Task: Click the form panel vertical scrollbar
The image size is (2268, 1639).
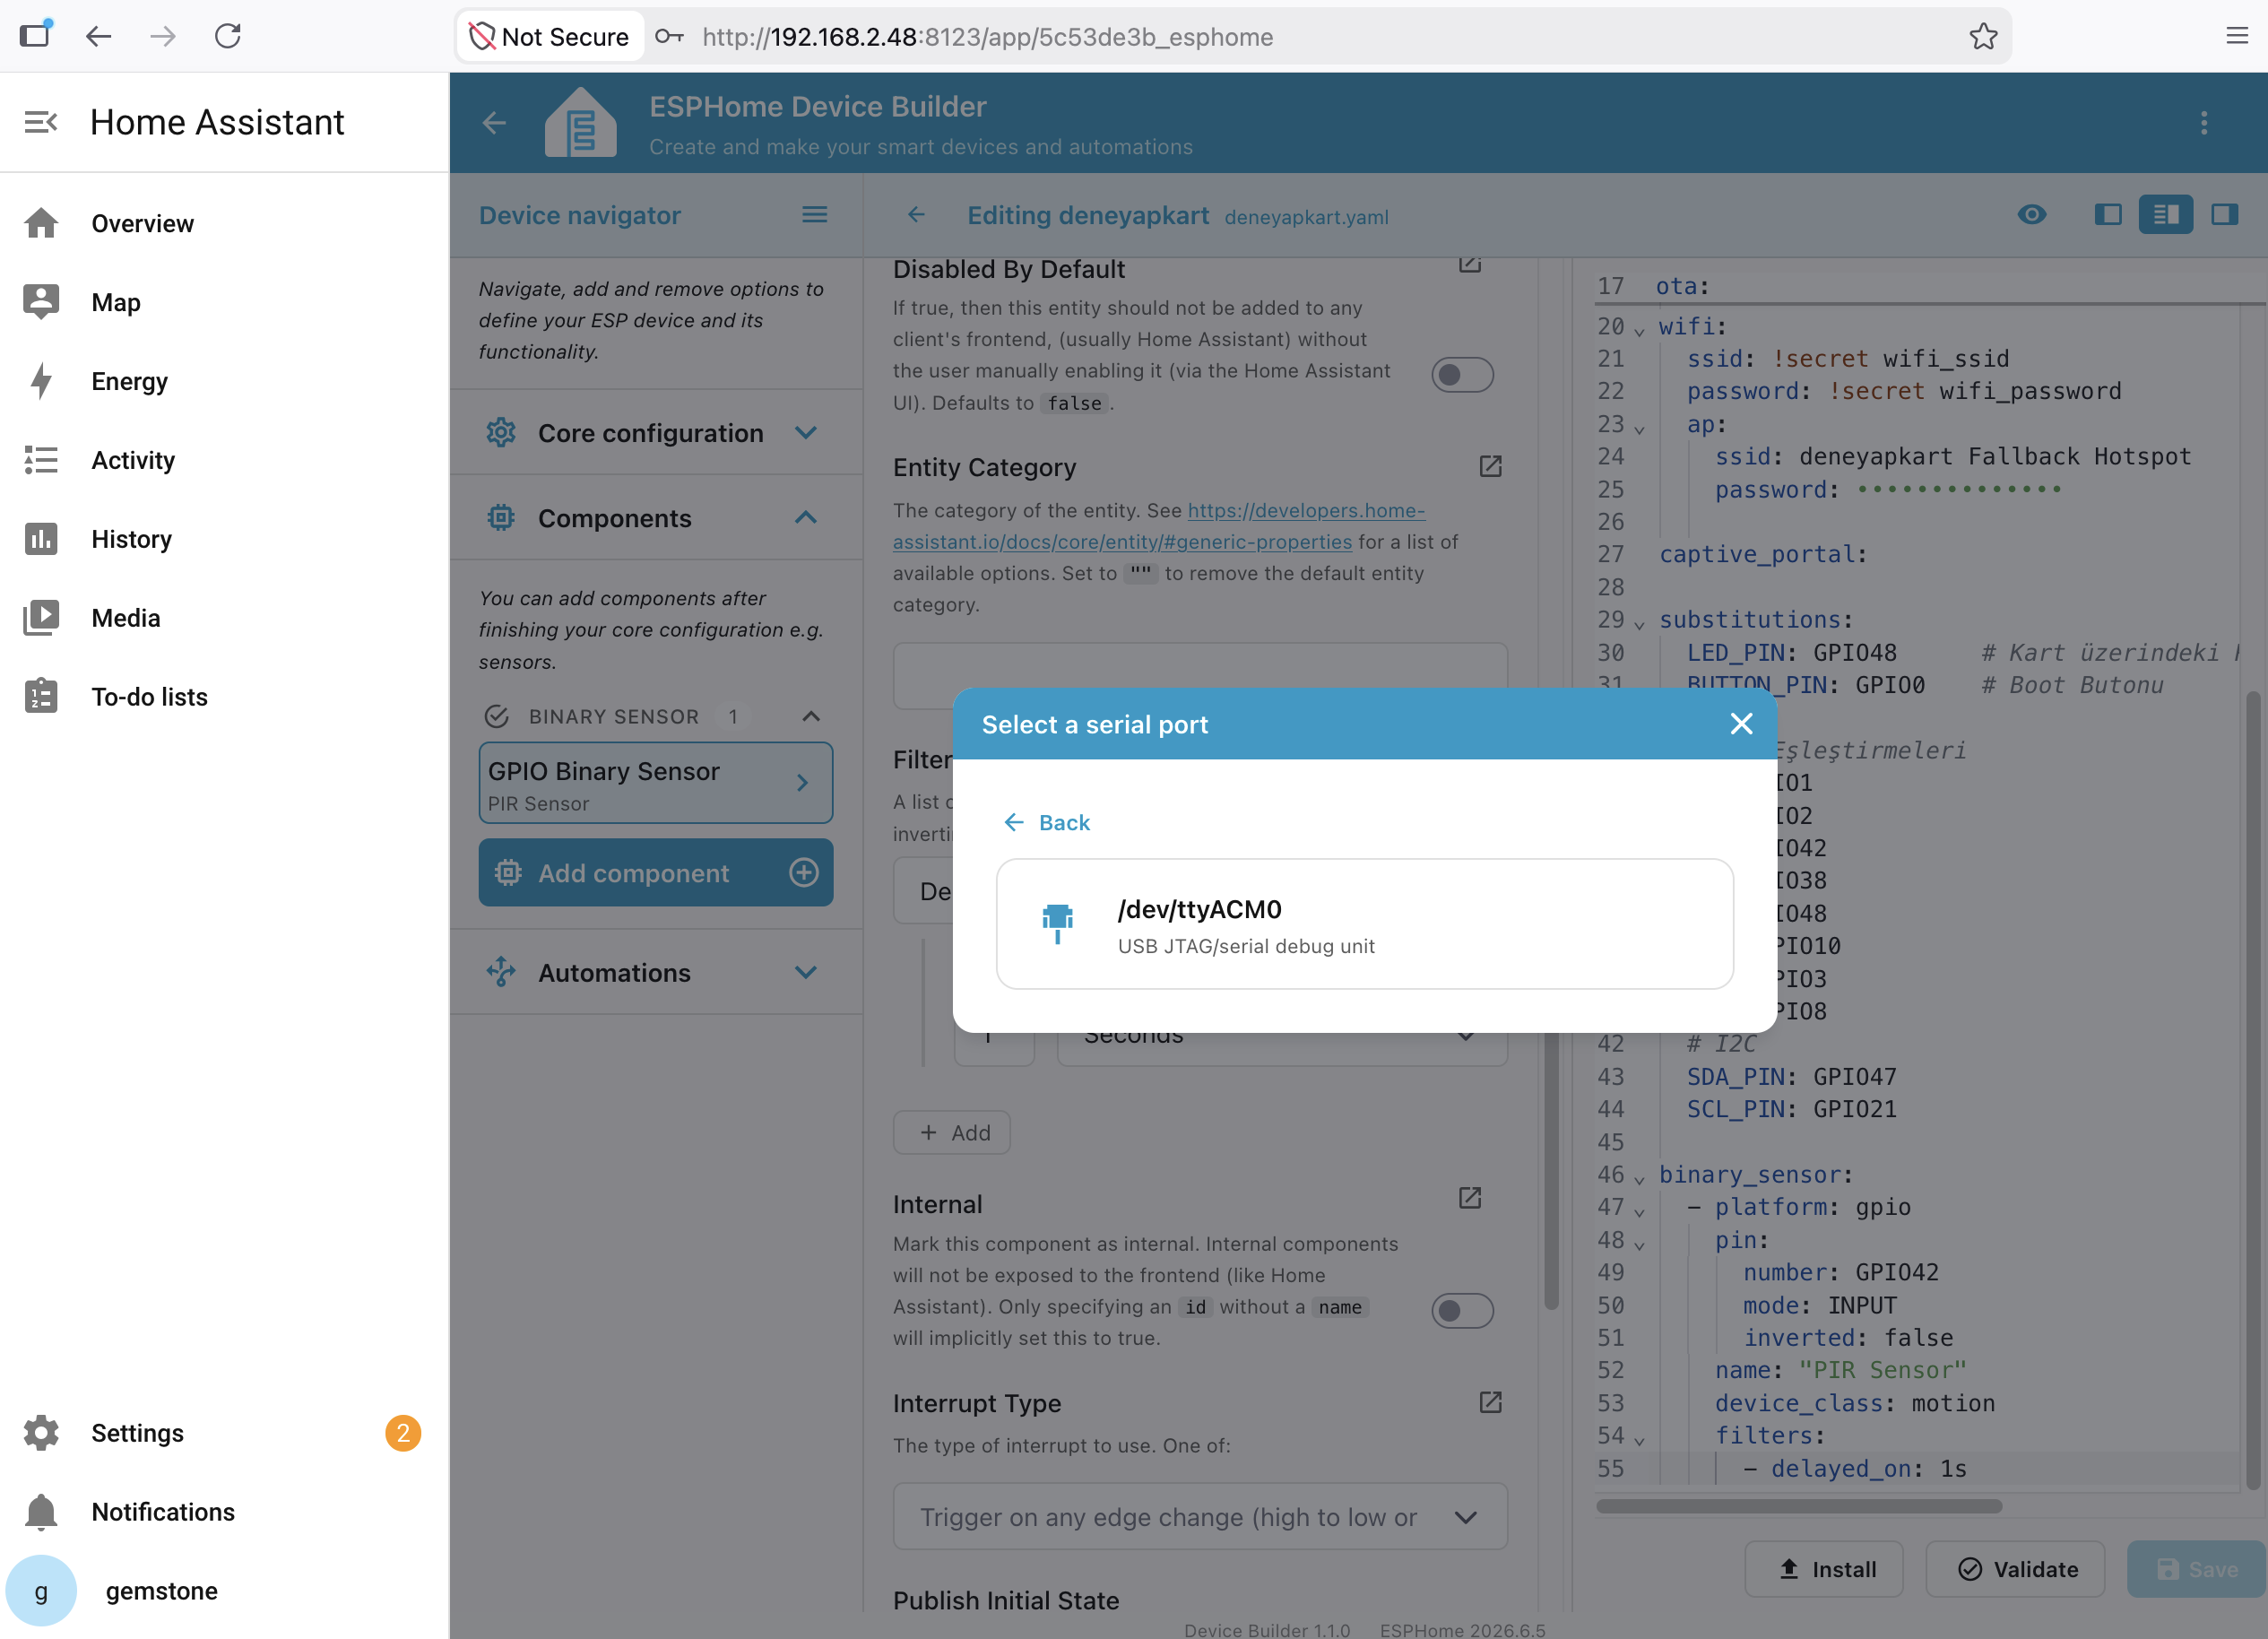Action: tap(1551, 1170)
